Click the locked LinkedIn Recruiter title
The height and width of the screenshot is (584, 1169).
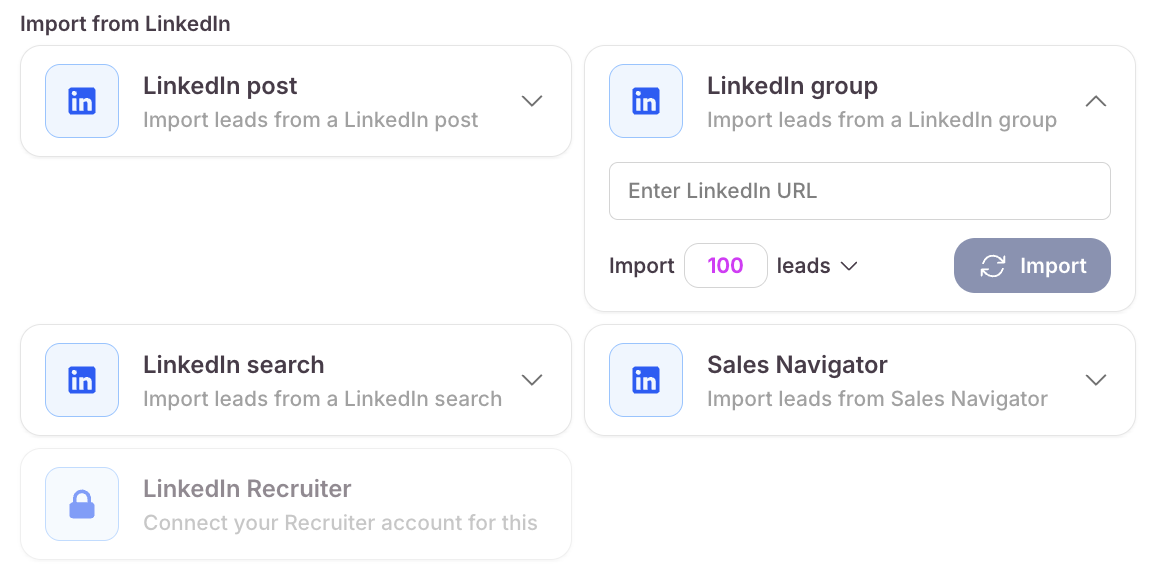(247, 489)
